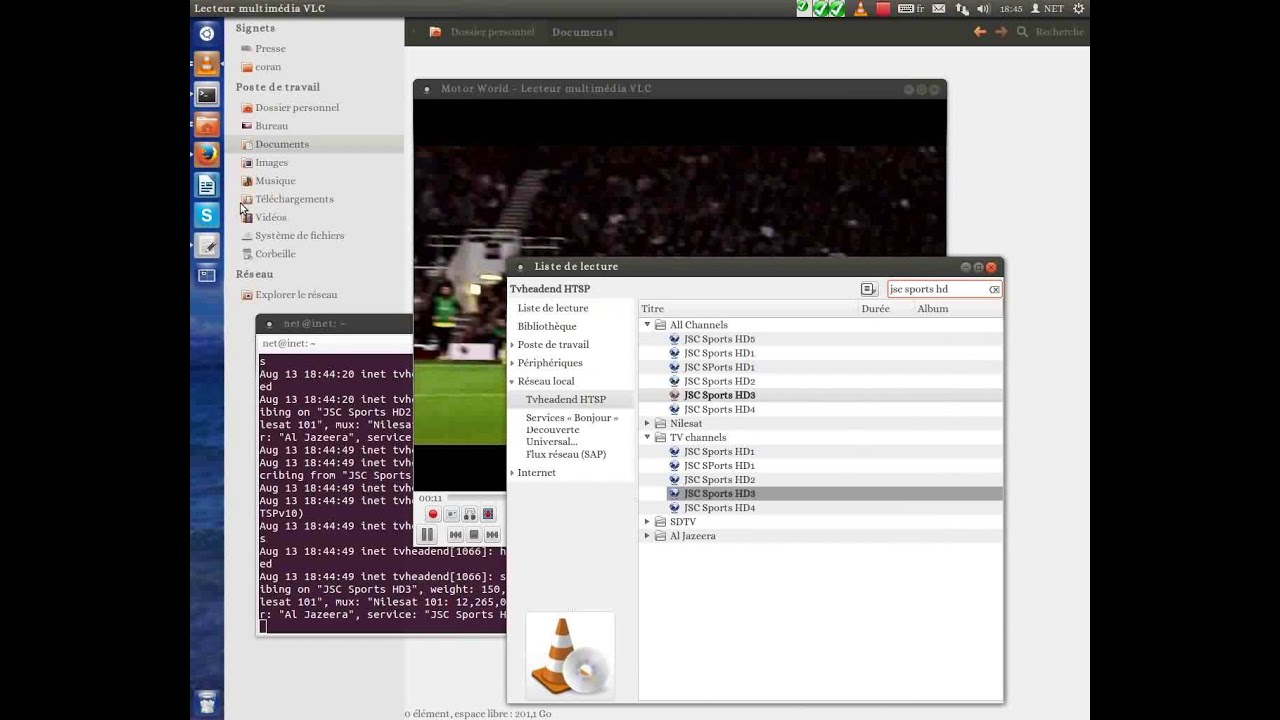Toggle the A-B loop button in VLC
The height and width of the screenshot is (720, 1280).
(x=470, y=514)
